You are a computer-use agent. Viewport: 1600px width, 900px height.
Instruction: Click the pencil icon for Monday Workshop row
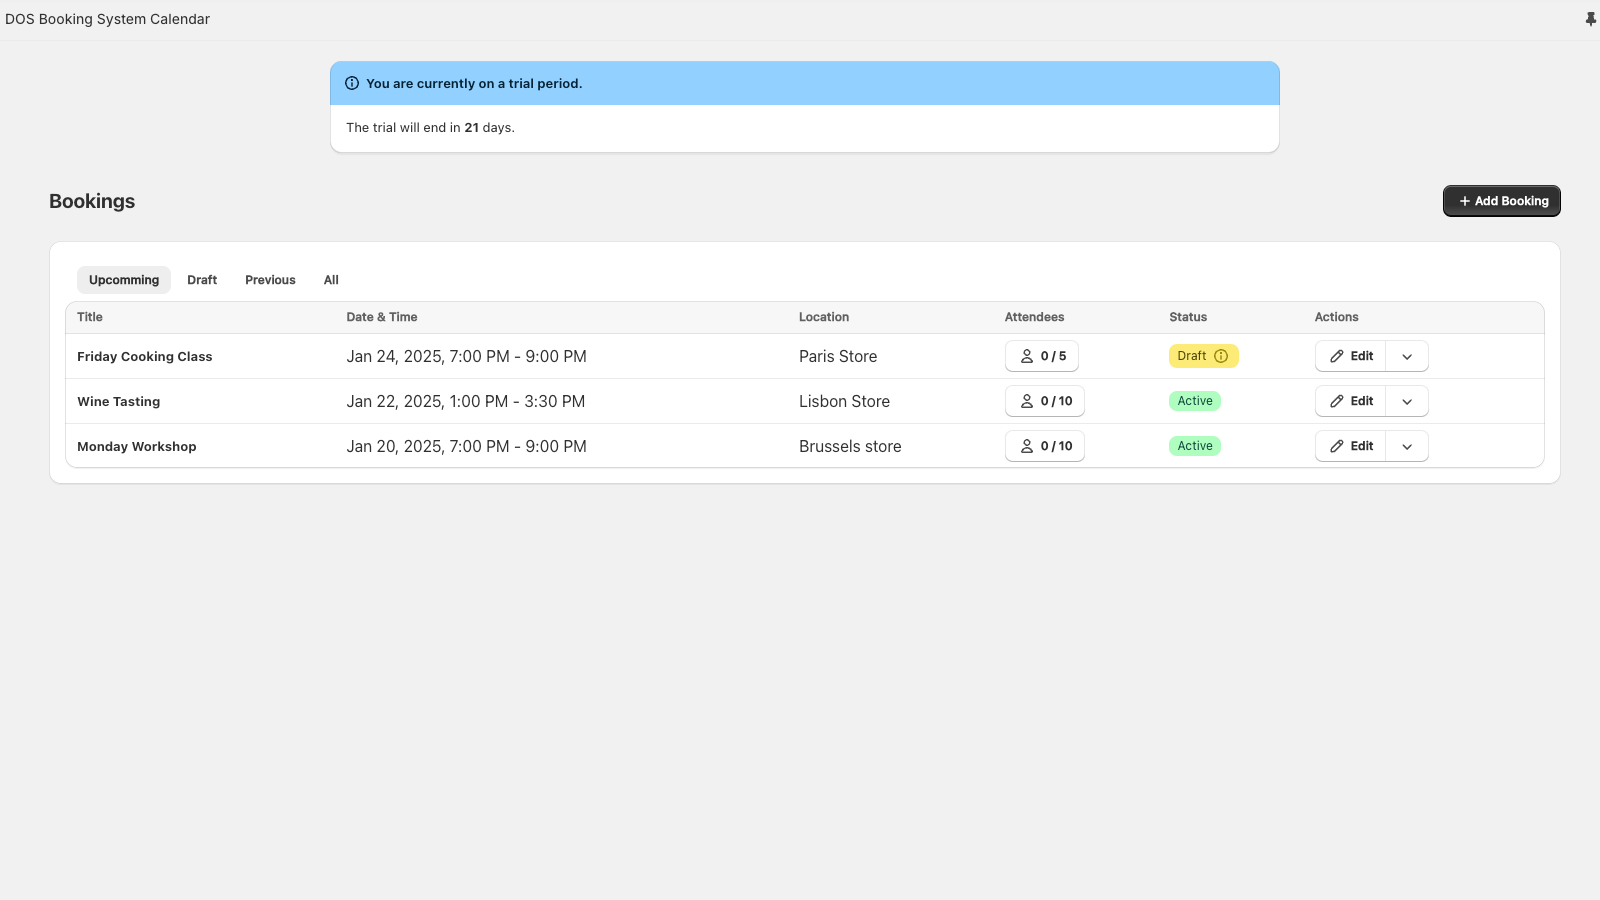[x=1337, y=446]
